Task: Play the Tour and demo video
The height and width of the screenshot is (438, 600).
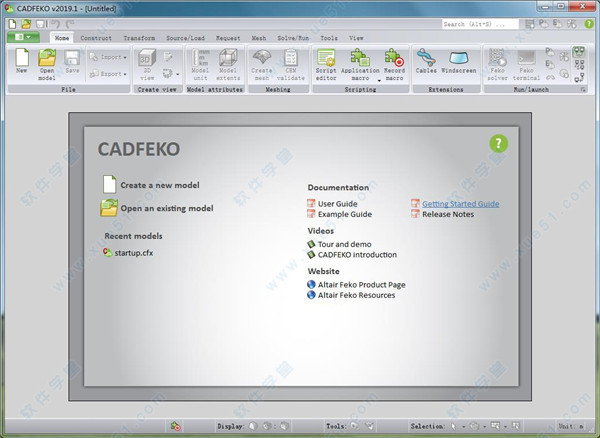Action: pyautogui.click(x=339, y=244)
